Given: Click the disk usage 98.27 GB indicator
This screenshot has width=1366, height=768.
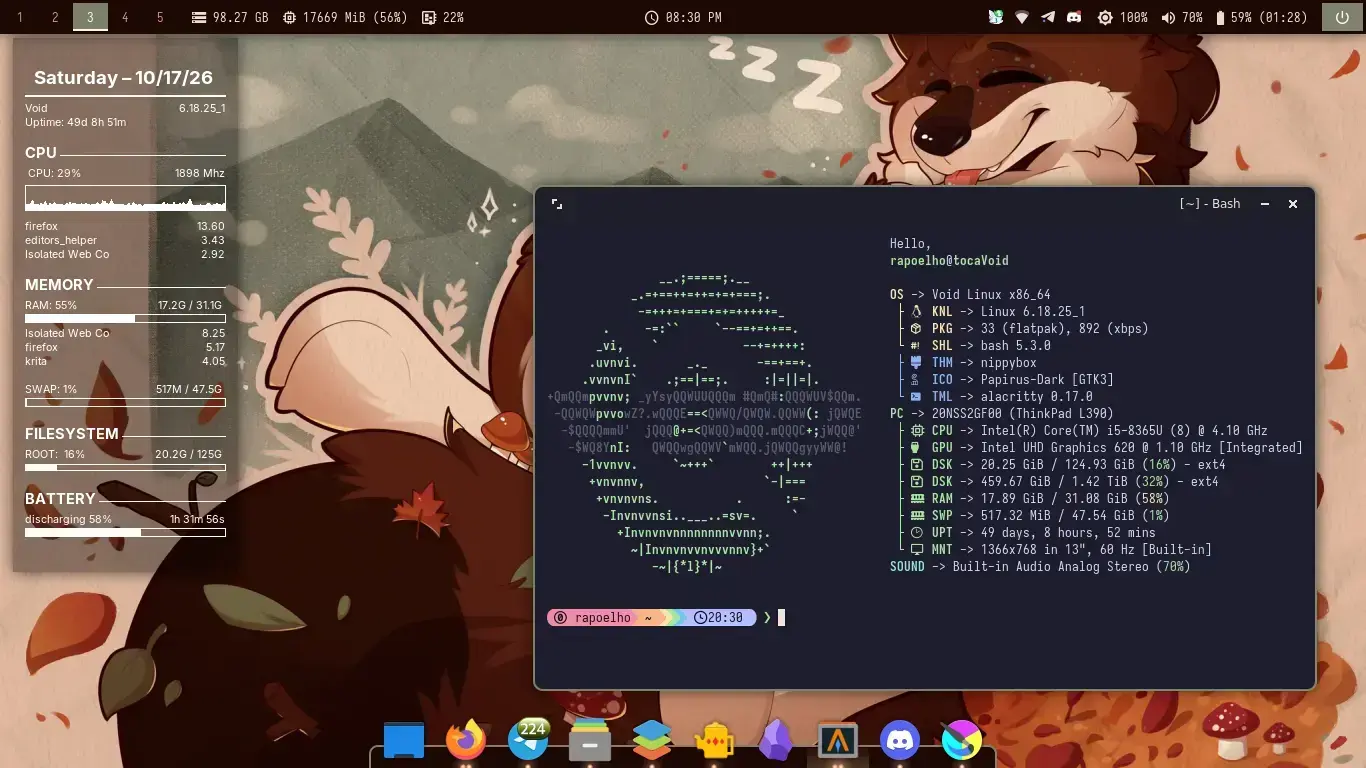Looking at the screenshot, I should [230, 18].
